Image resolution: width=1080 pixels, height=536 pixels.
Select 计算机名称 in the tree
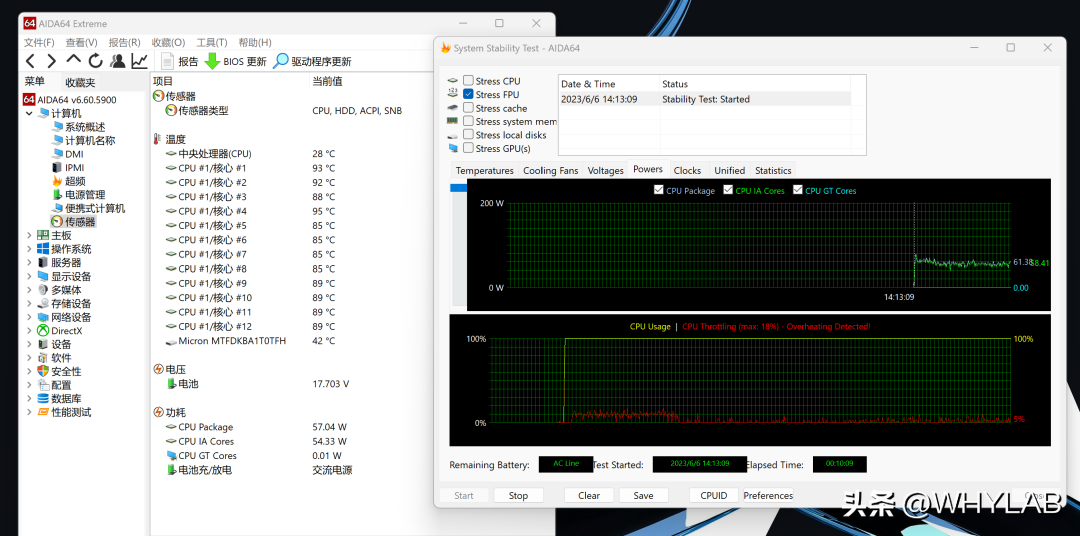(83, 141)
